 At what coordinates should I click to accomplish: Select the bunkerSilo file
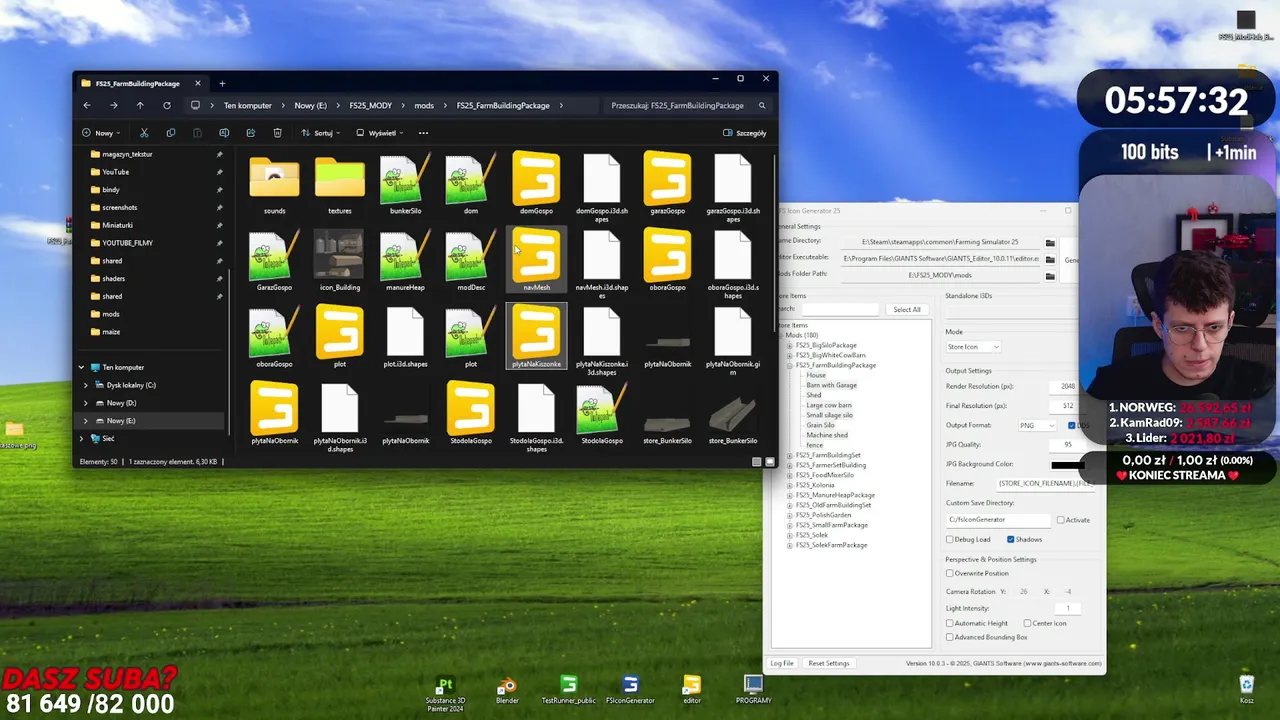tap(405, 185)
